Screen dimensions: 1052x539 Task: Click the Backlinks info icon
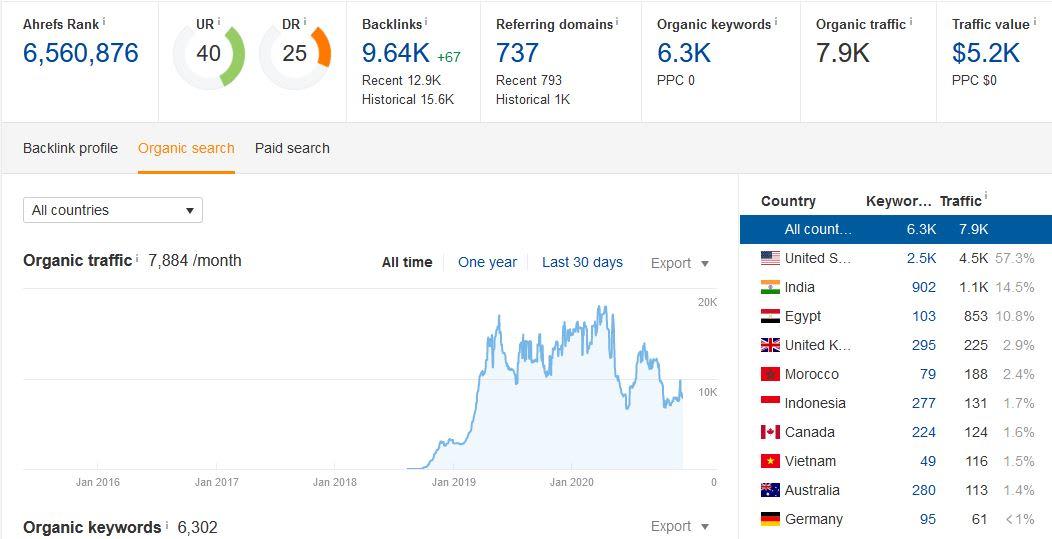point(426,21)
